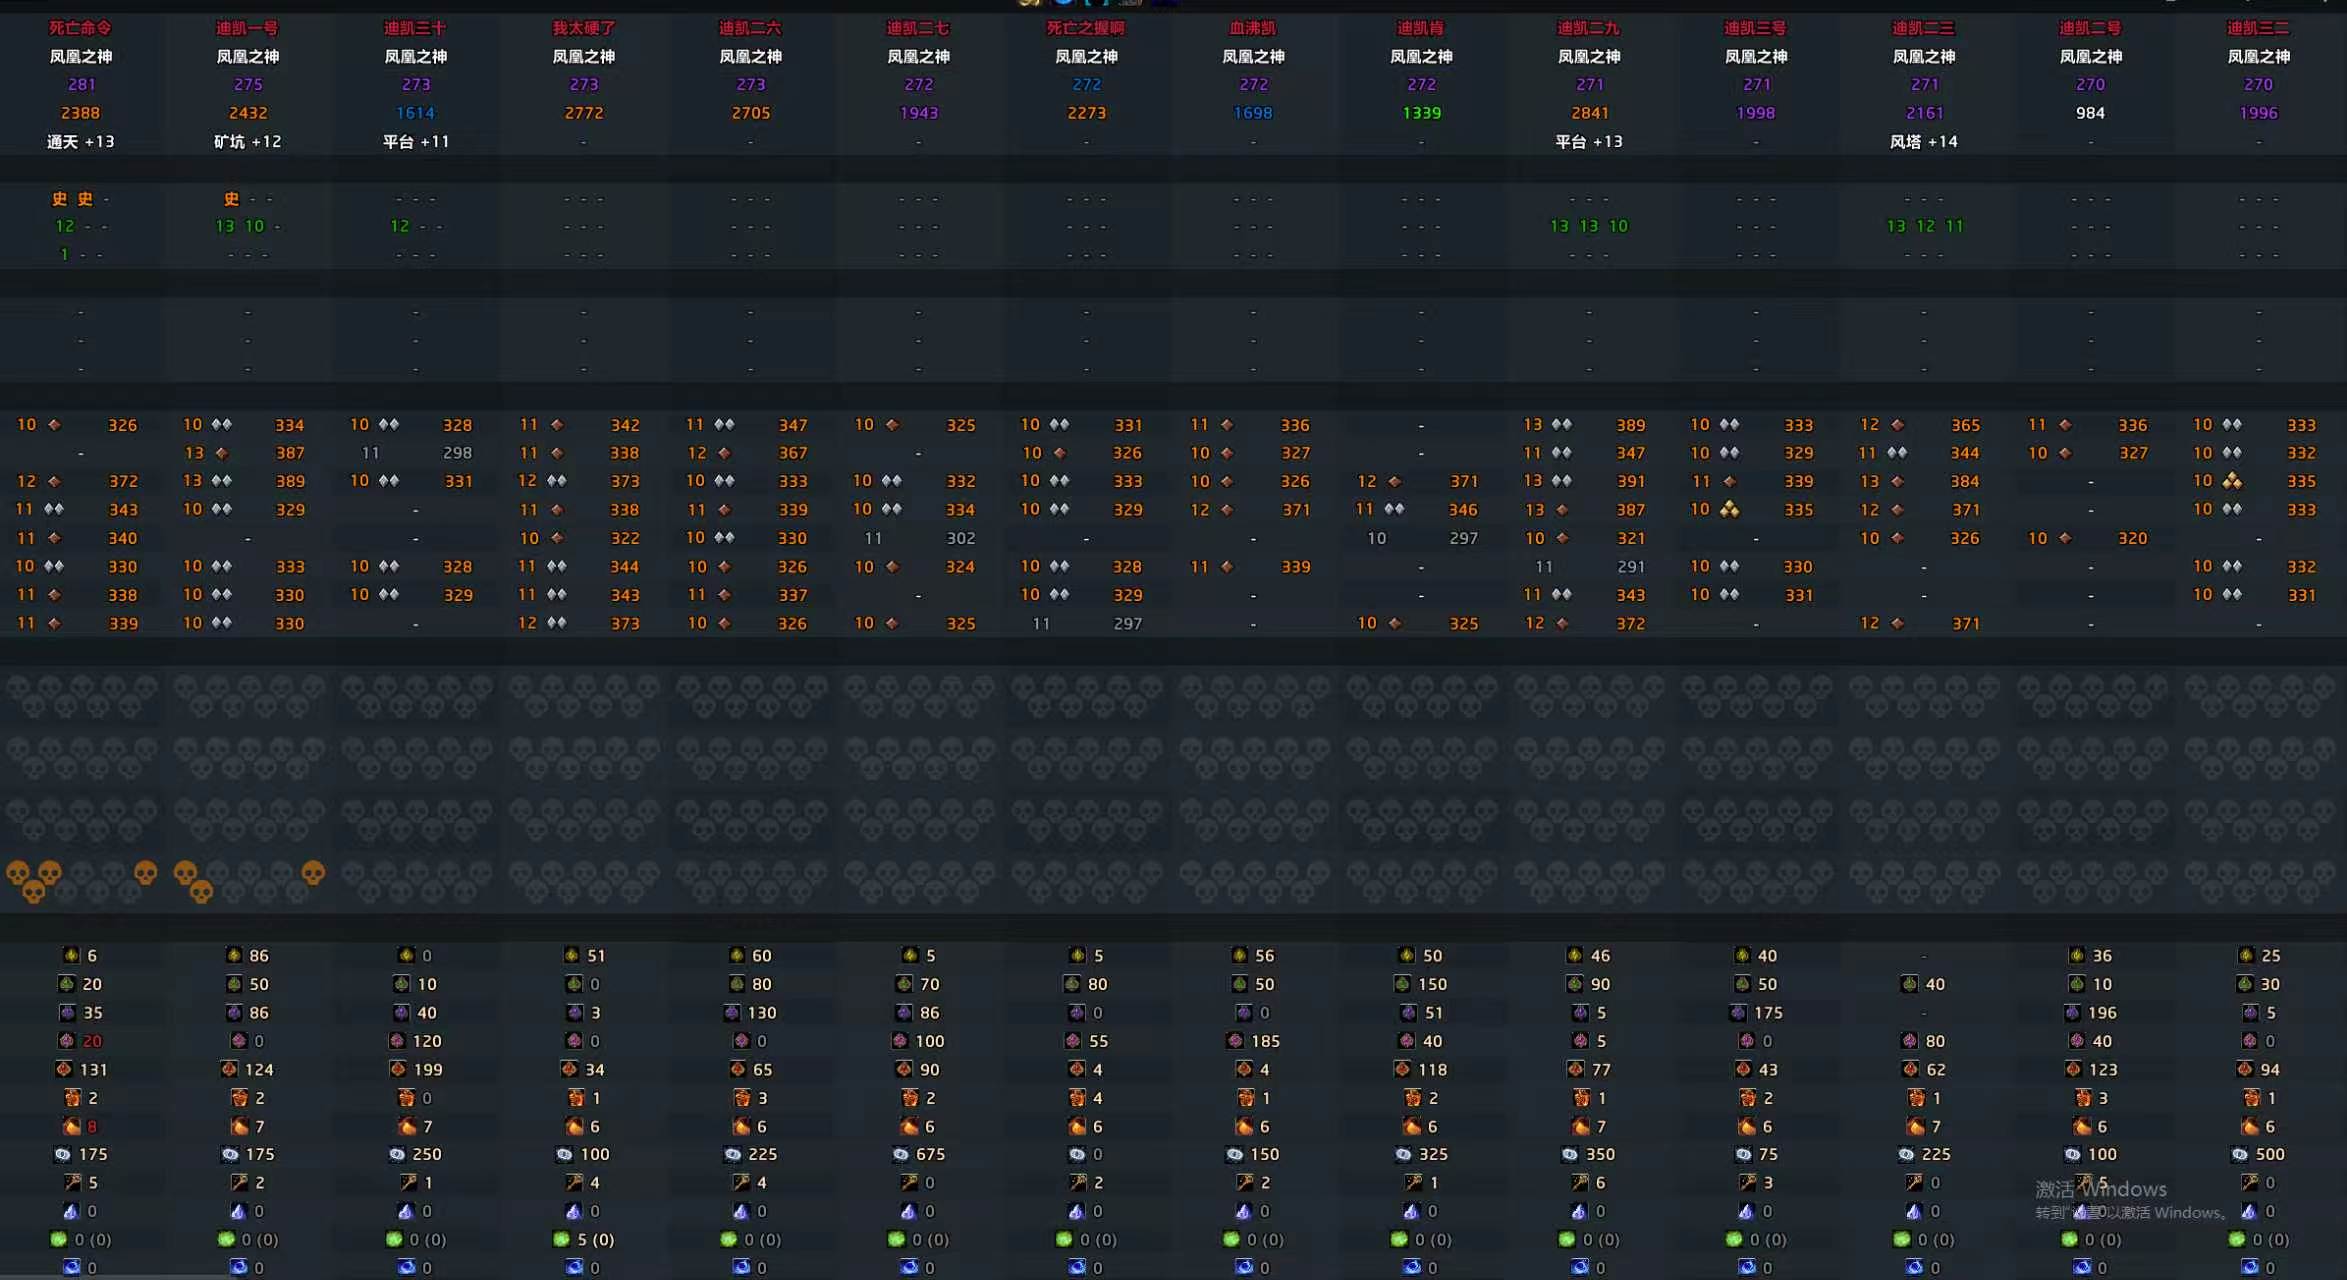The height and width of the screenshot is (1280, 2347).
Task: Select the orange crest icon next to 199
Action: 399,1069
